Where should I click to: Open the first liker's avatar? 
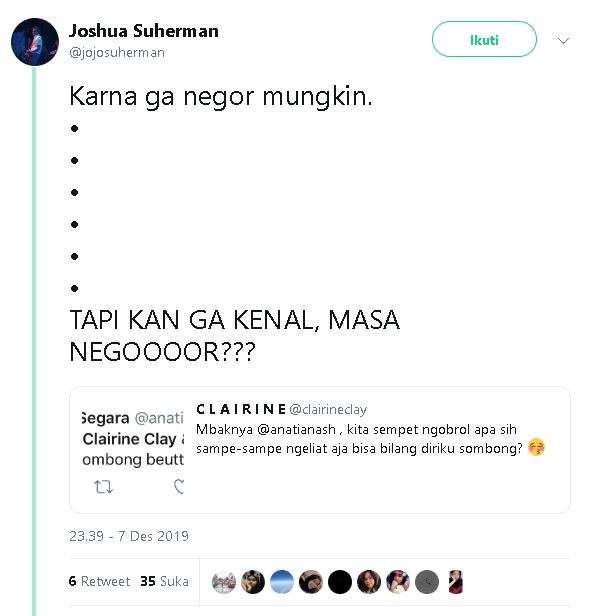pyautogui.click(x=223, y=582)
